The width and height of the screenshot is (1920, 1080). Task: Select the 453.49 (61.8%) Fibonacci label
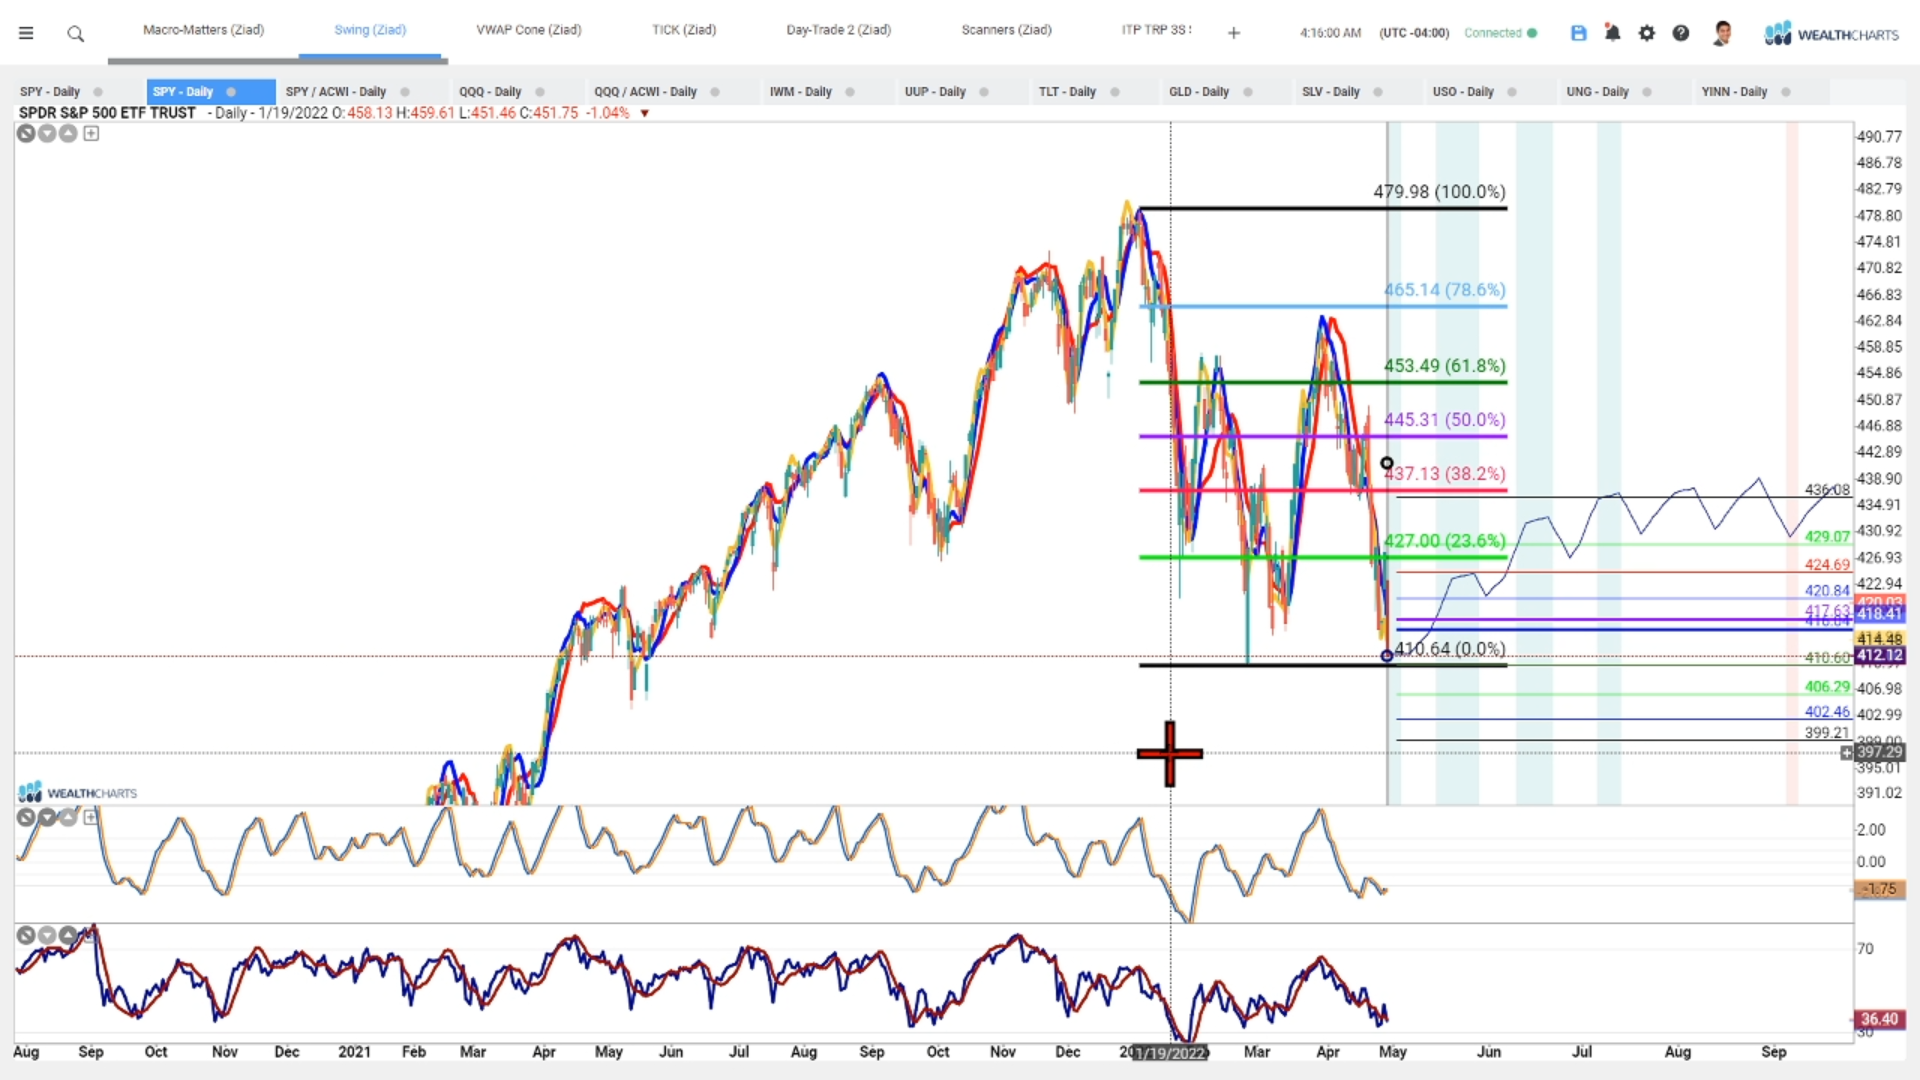click(1445, 365)
